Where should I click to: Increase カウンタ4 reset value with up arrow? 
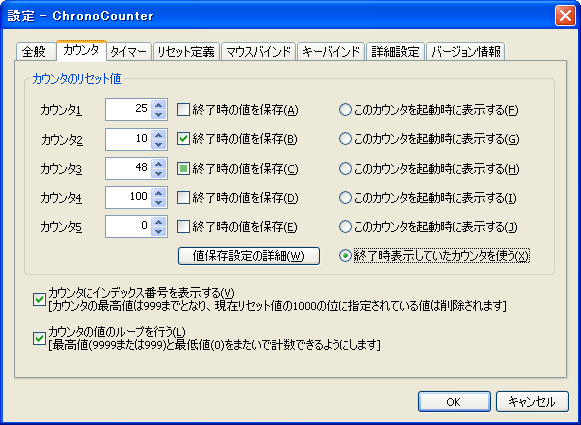[159, 193]
